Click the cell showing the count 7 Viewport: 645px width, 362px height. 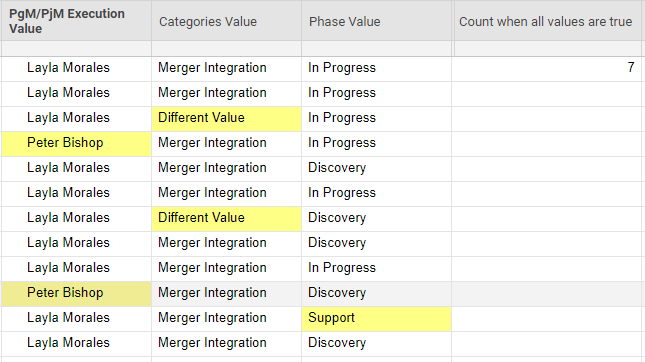click(546, 67)
